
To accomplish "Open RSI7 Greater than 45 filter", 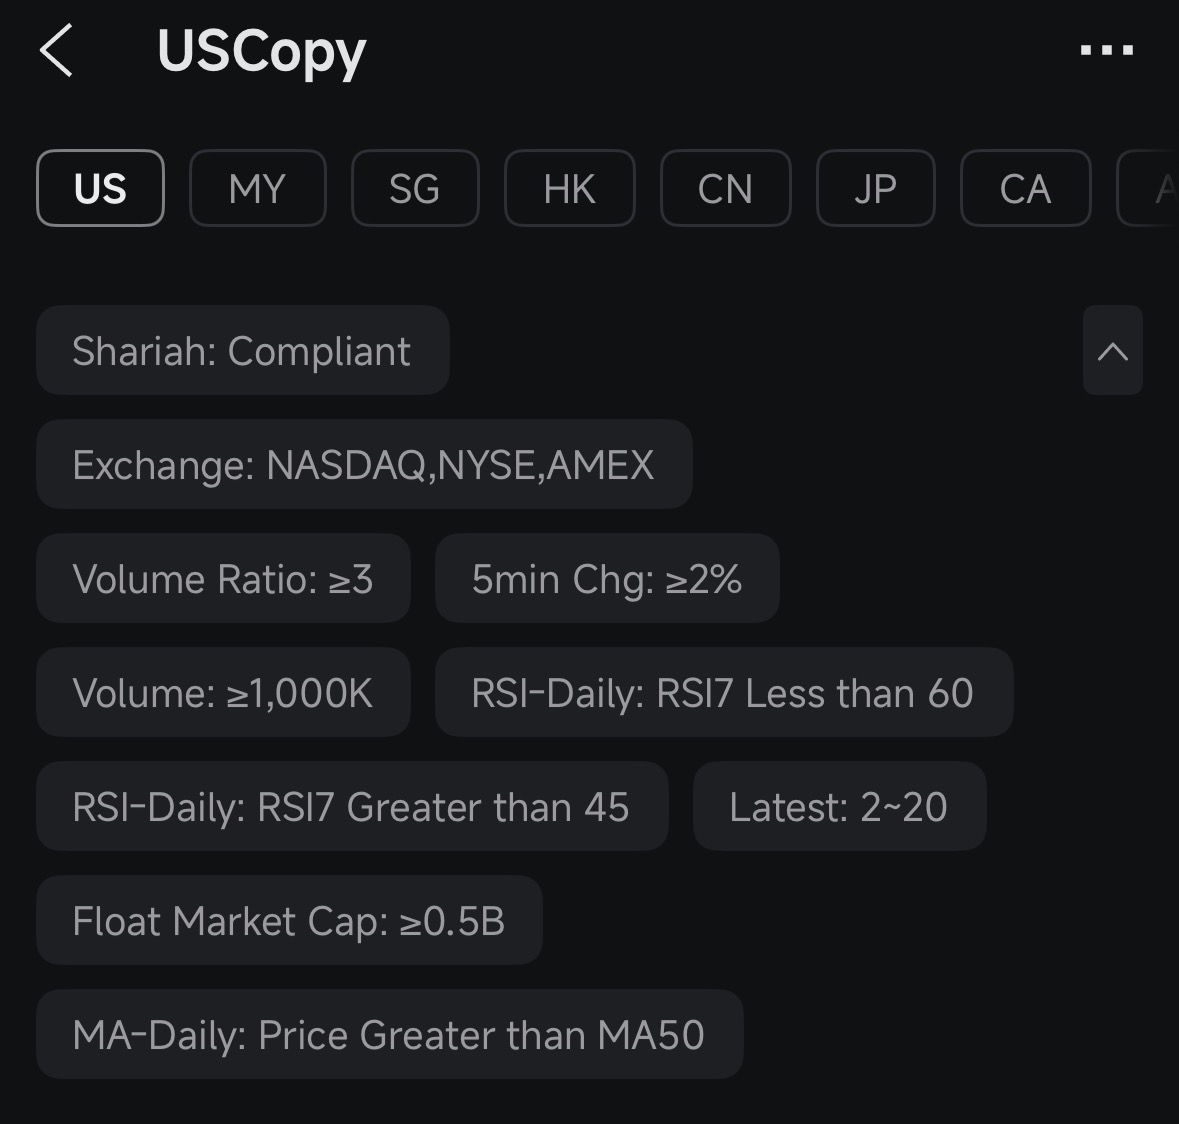I will coord(352,806).
